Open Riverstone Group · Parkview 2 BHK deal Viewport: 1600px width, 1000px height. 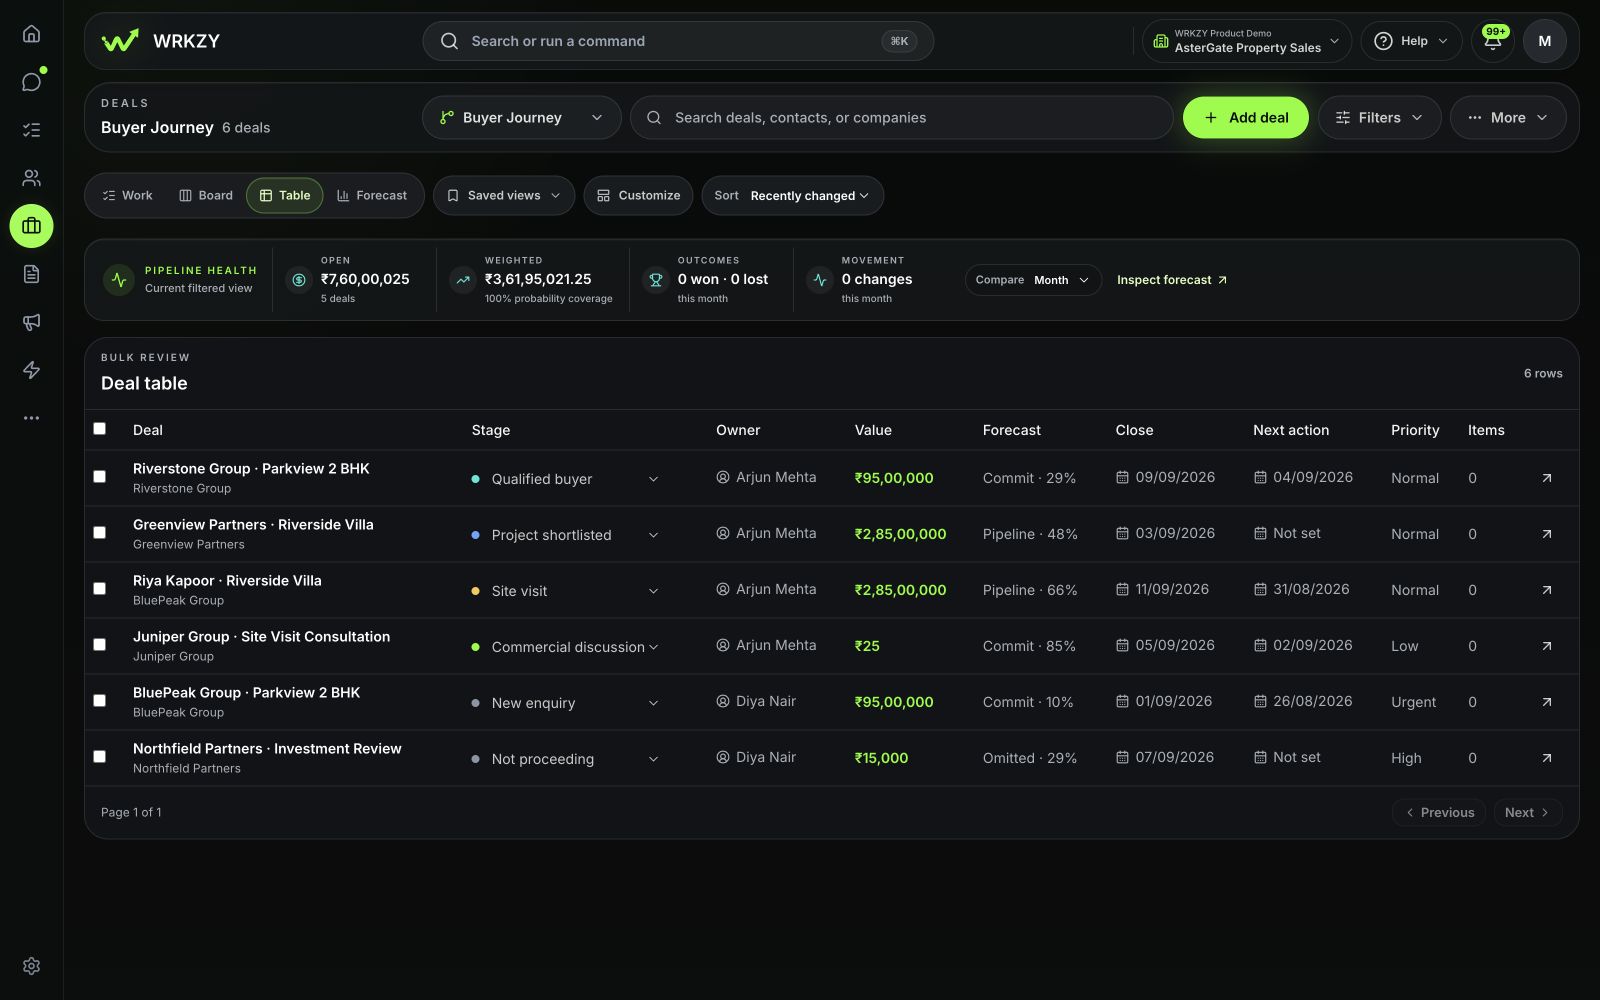pyautogui.click(x=251, y=469)
